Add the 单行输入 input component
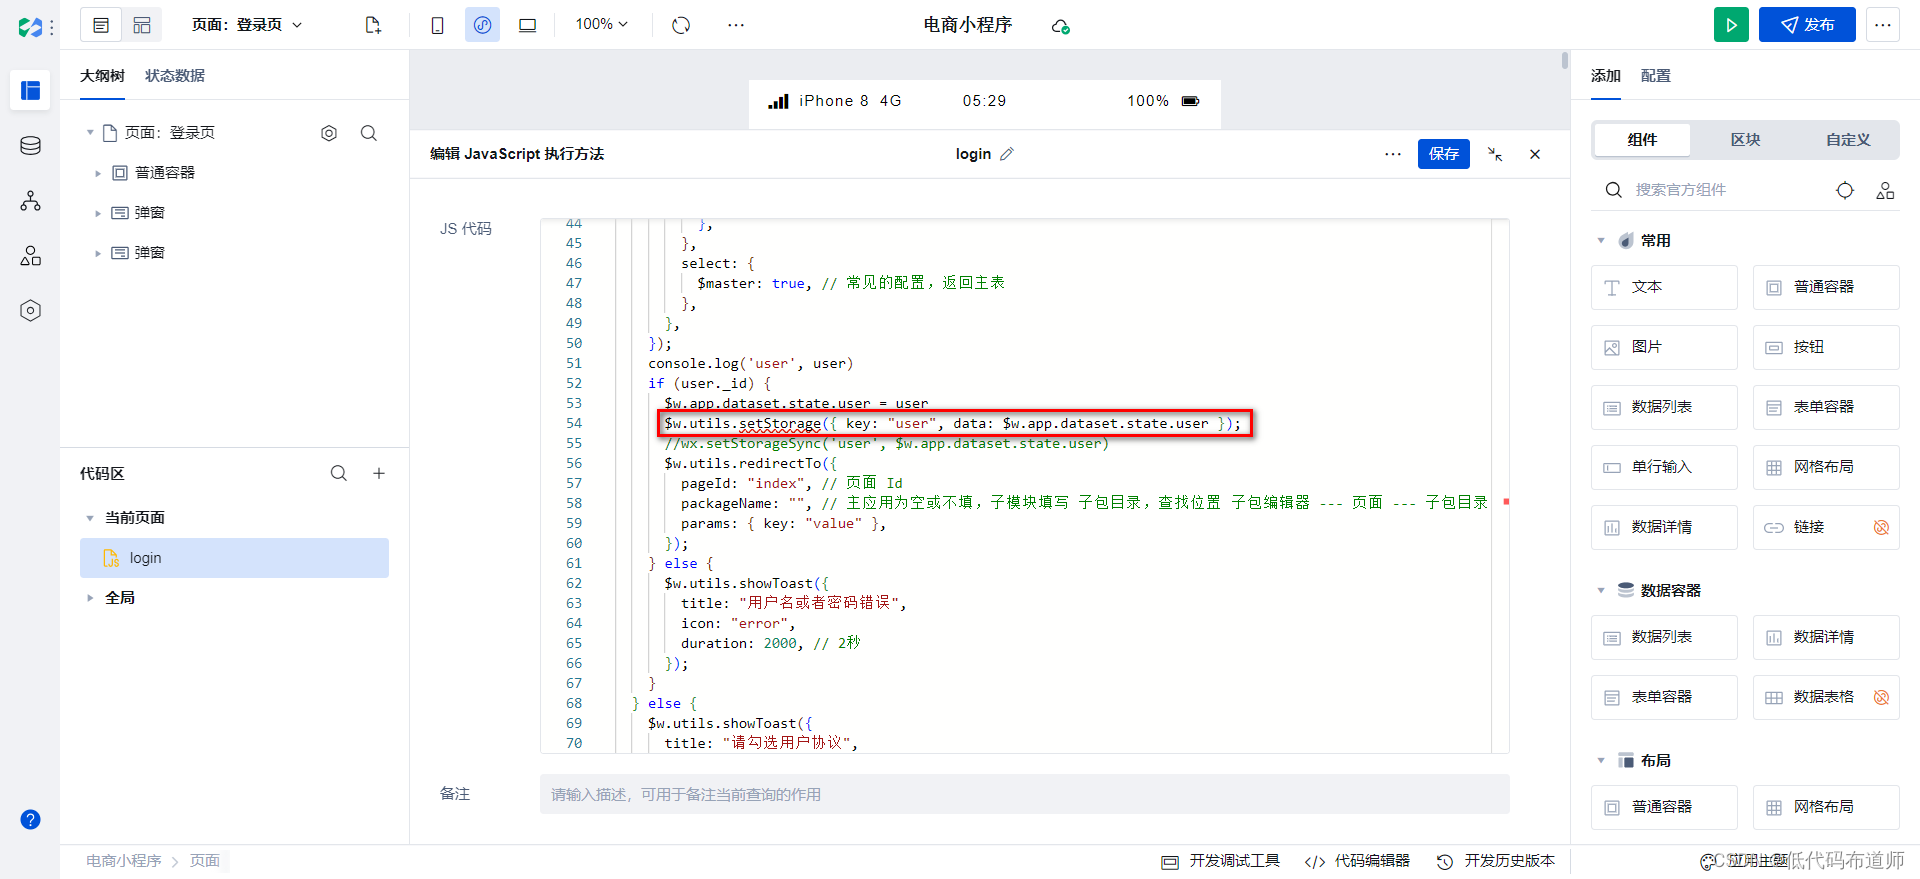This screenshot has width=1920, height=879. pyautogui.click(x=1664, y=468)
